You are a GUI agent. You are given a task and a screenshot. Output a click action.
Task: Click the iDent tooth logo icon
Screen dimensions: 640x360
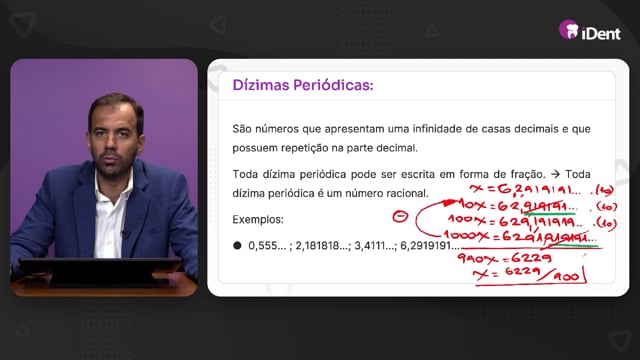point(569,29)
